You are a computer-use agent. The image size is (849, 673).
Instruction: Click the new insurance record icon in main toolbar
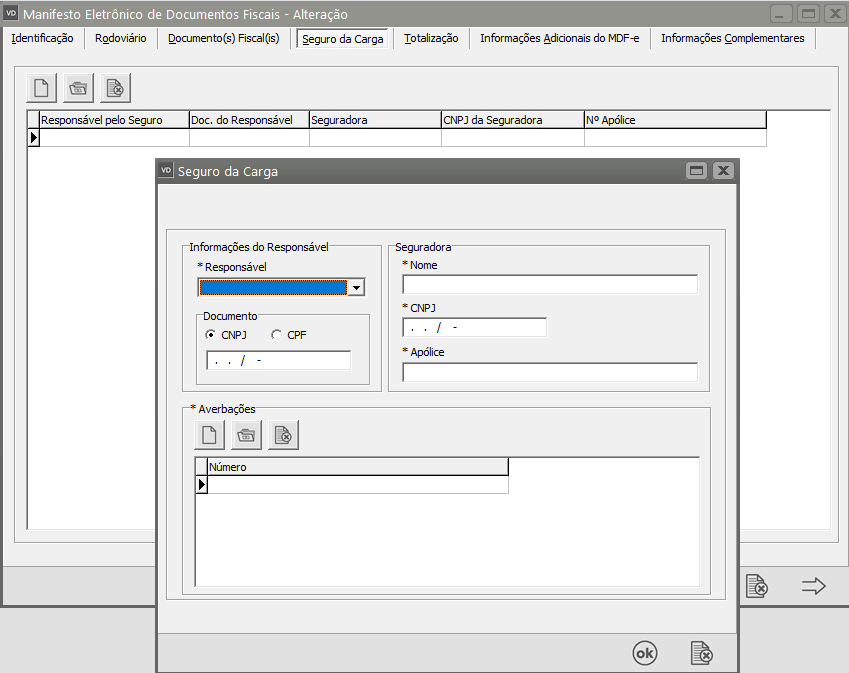pos(42,88)
